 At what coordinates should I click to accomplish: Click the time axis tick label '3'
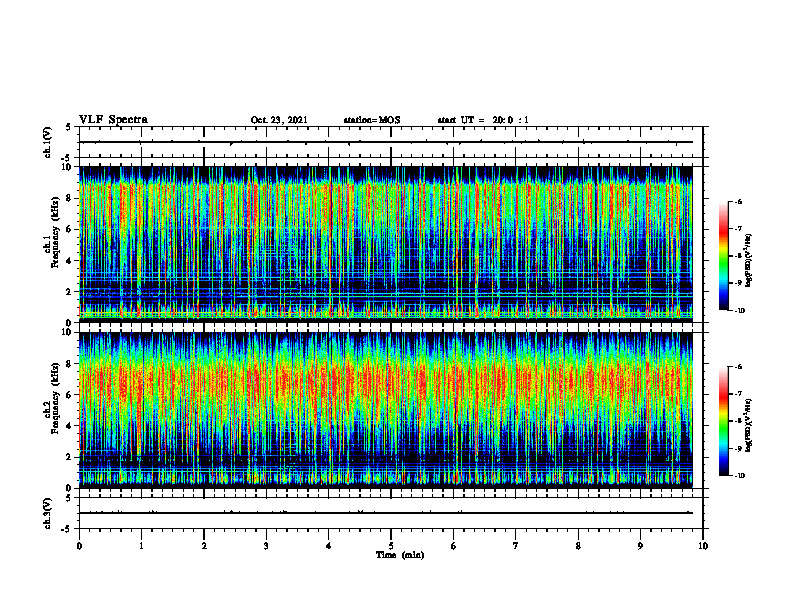pos(266,546)
